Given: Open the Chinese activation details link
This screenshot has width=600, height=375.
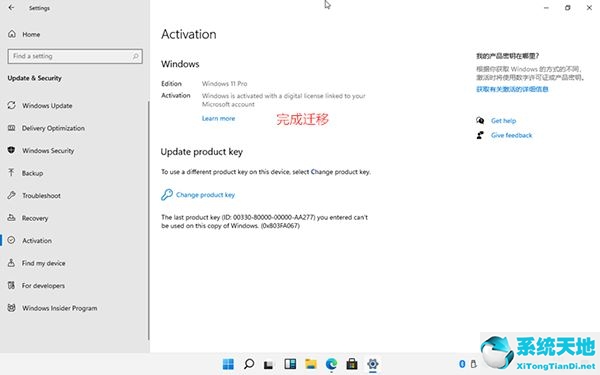Looking at the screenshot, I should [x=512, y=89].
